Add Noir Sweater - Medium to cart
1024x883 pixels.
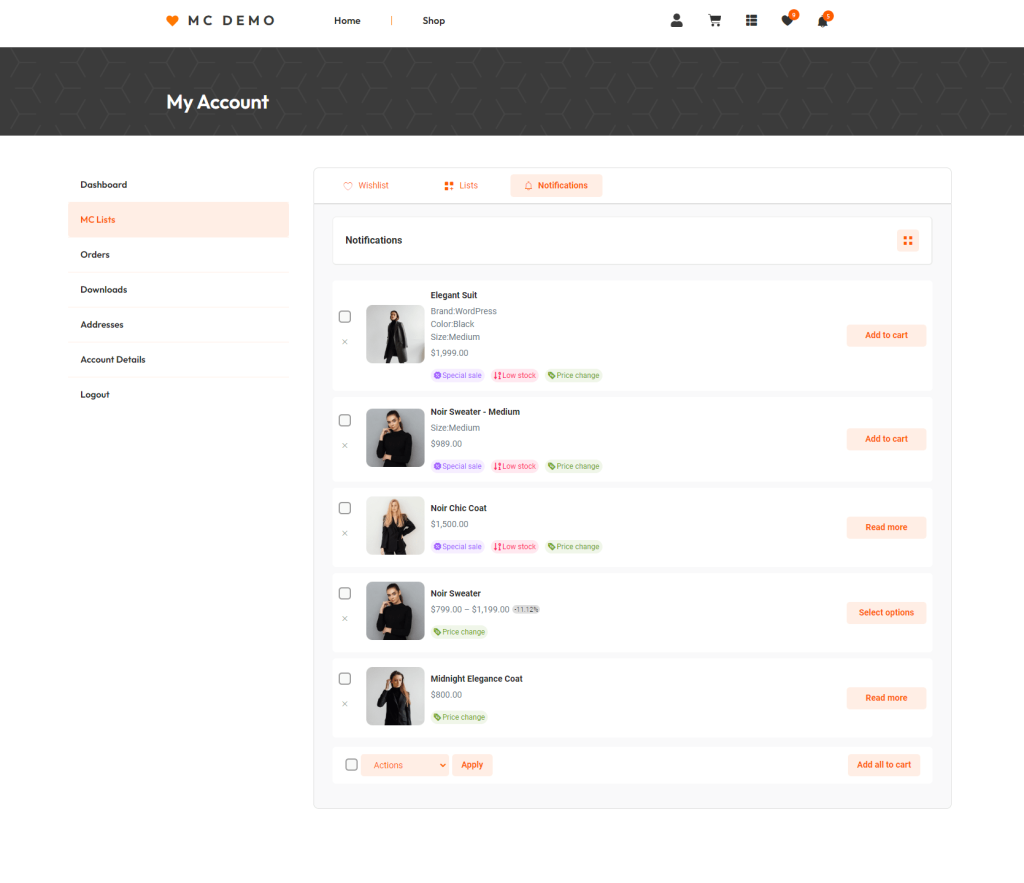pos(886,439)
